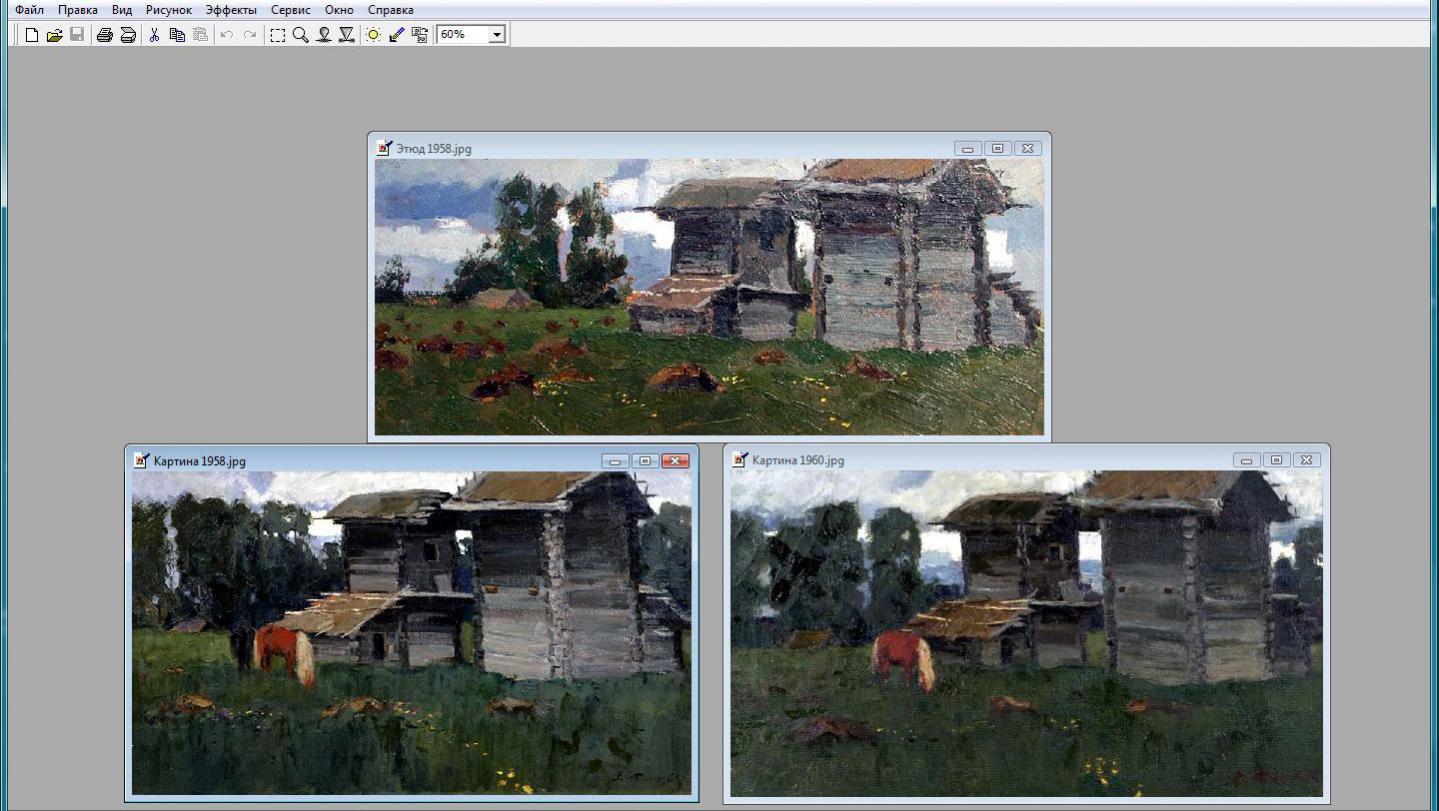The image size is (1439, 811).
Task: Open the Вид menu
Action: point(122,10)
